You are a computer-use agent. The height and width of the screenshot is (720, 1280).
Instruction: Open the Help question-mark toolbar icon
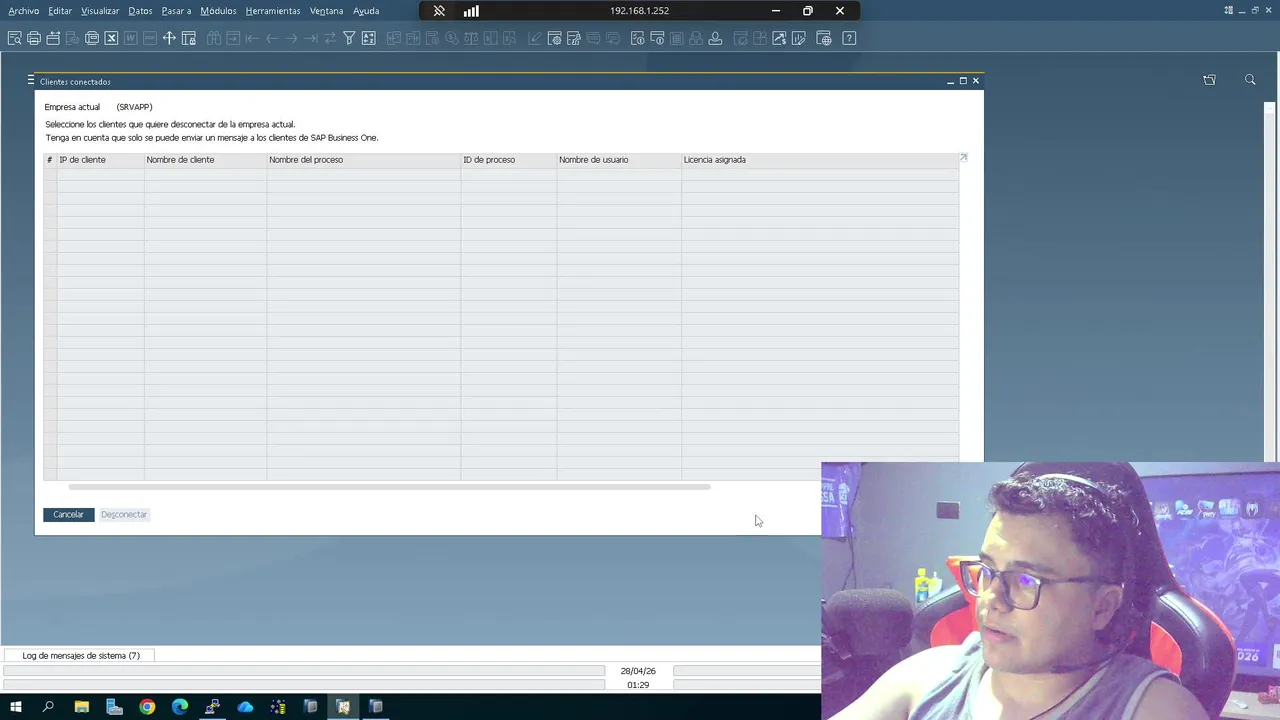pyautogui.click(x=849, y=38)
